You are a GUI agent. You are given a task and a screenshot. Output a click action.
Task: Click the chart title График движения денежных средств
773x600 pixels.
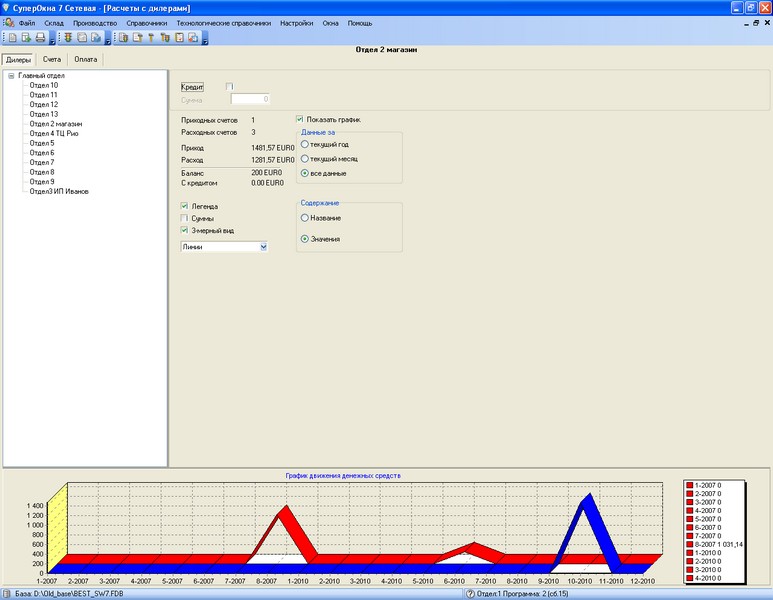(x=343, y=476)
